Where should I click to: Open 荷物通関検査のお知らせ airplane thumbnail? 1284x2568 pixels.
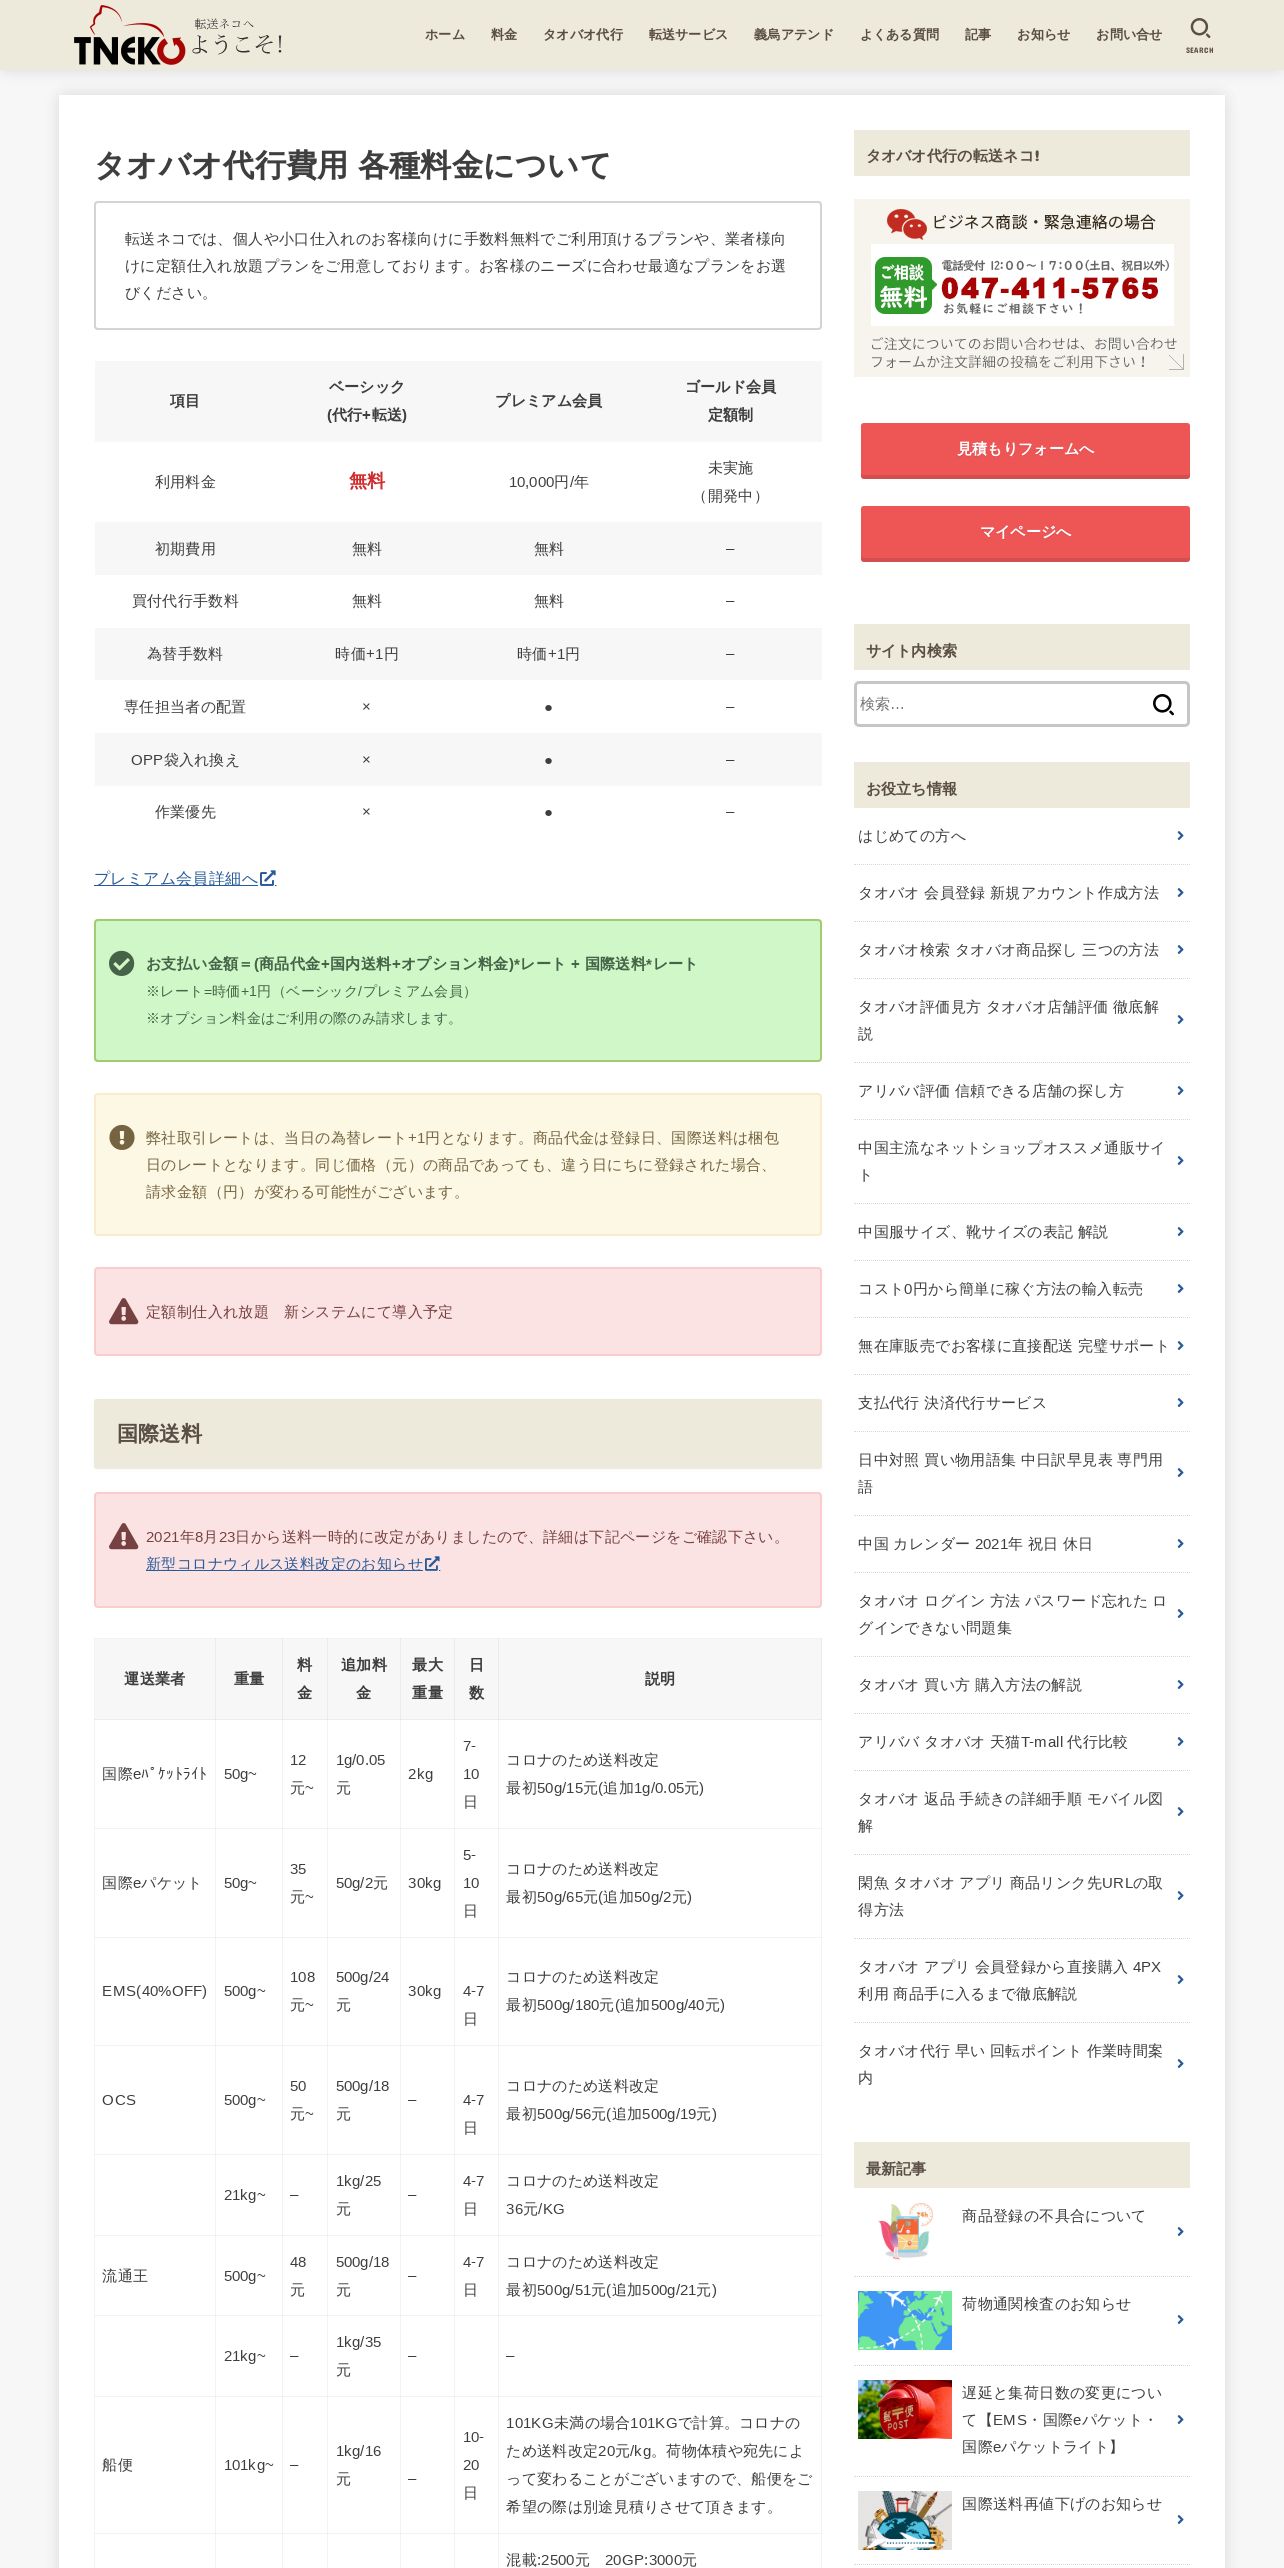pos(904,2320)
